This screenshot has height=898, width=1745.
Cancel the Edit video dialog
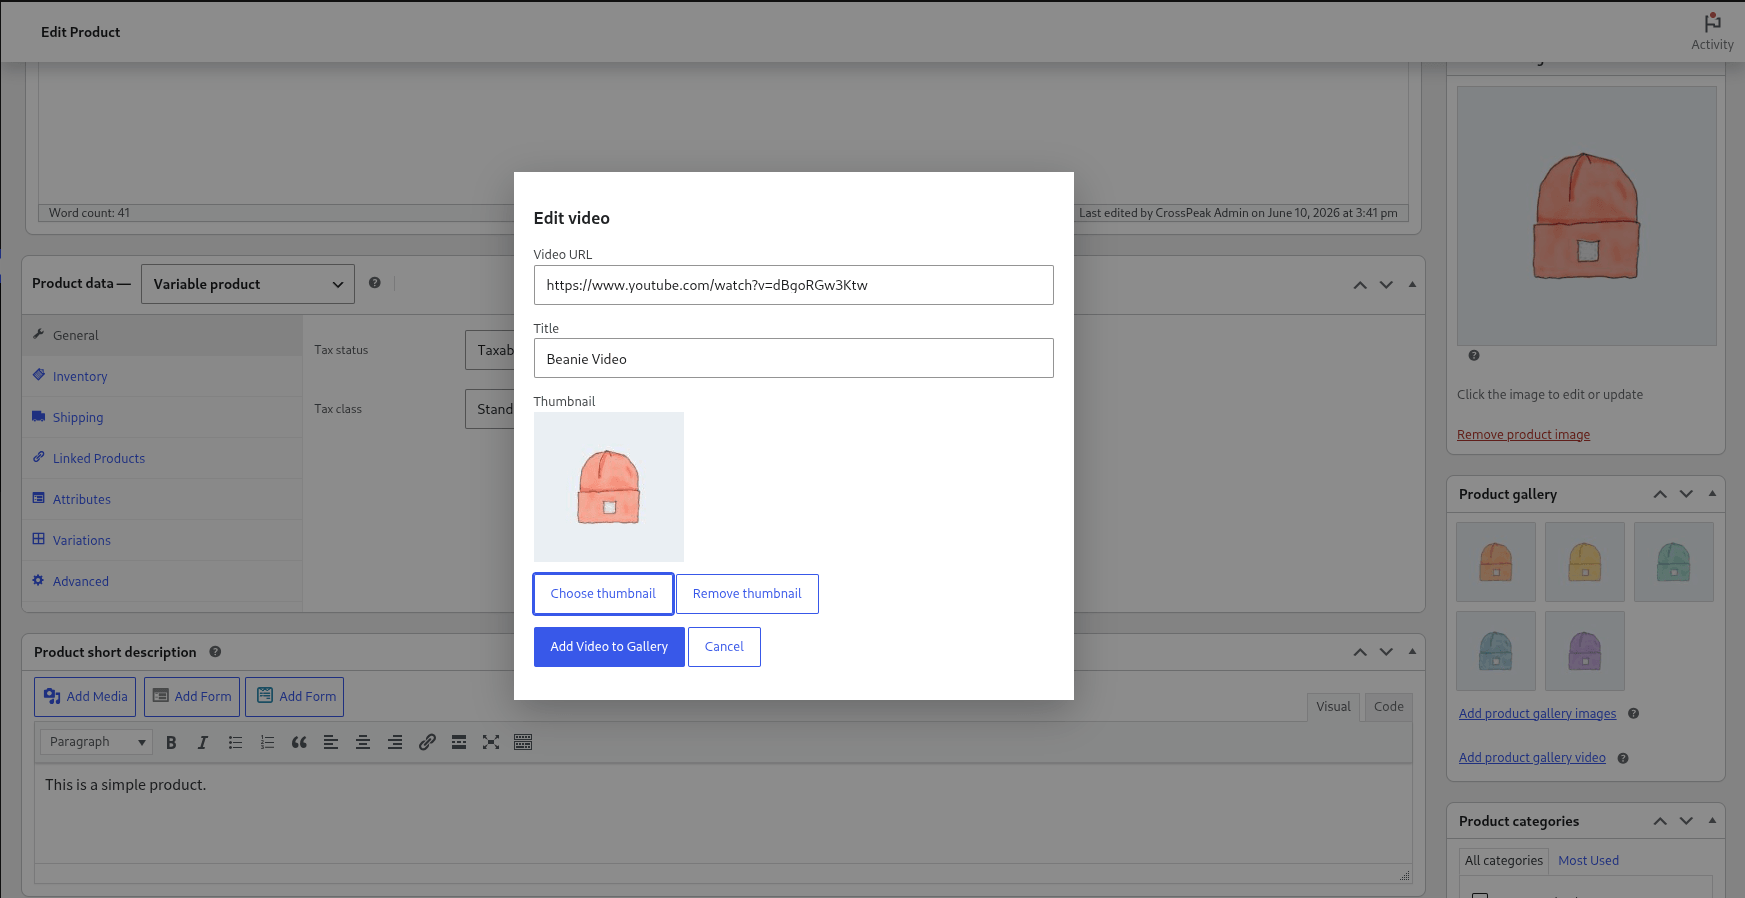[724, 647]
